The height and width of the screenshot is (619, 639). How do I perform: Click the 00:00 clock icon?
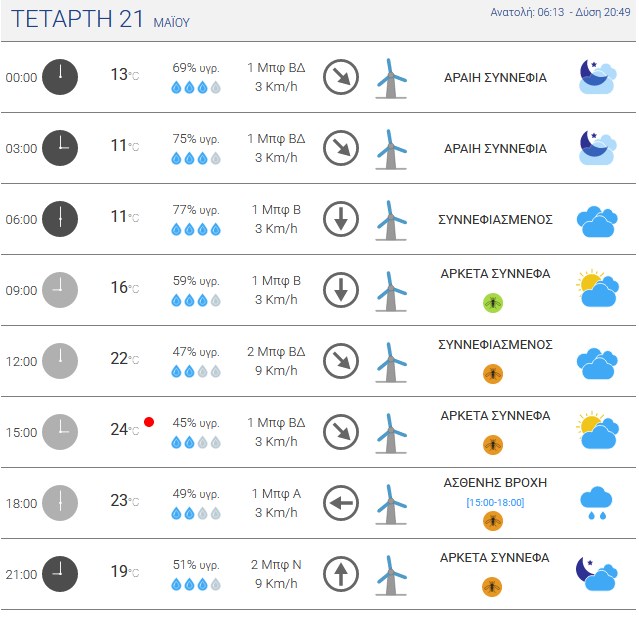coord(60,77)
